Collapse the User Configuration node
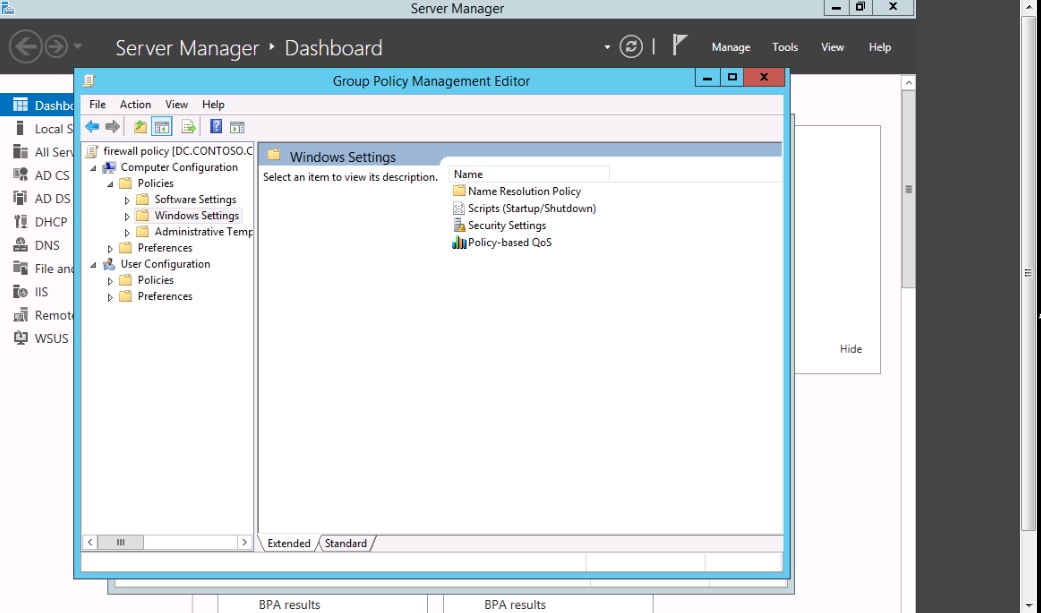This screenshot has height=613, width=1041. (x=94, y=265)
